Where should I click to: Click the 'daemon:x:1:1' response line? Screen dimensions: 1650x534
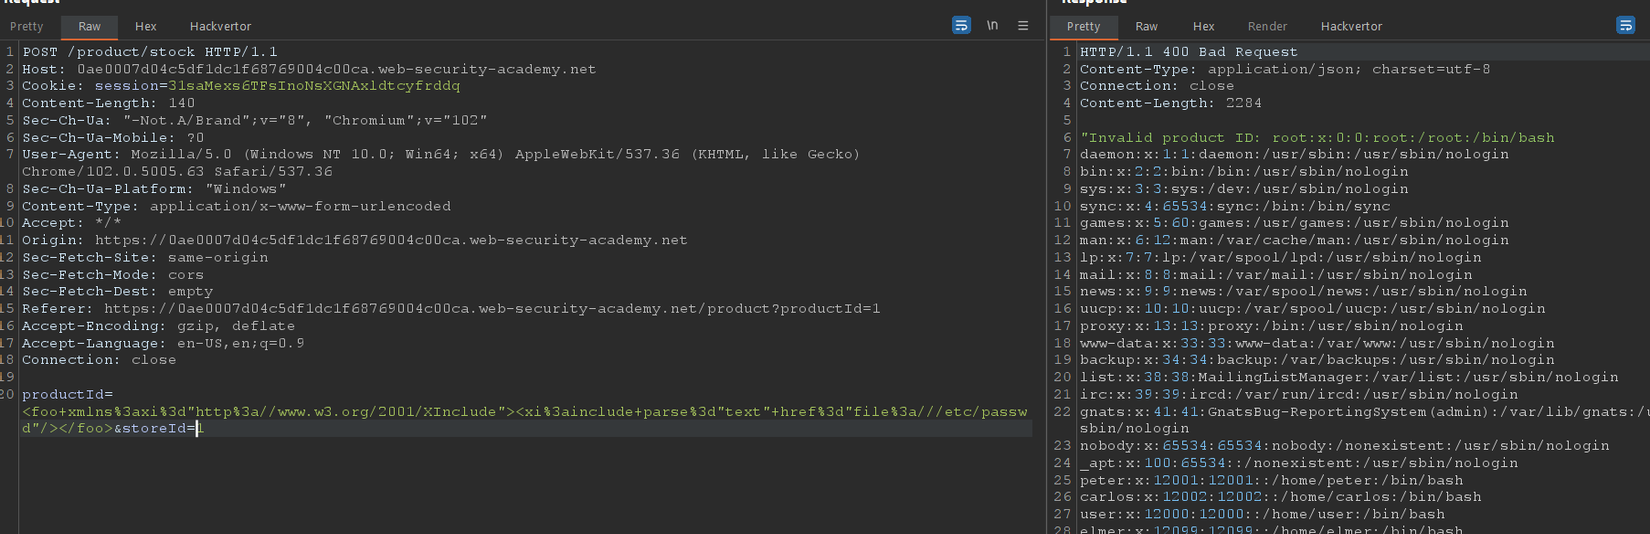point(1294,154)
